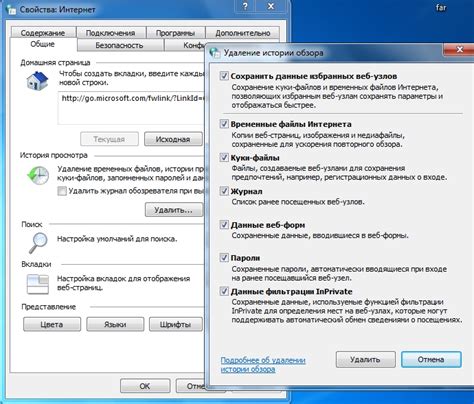This screenshot has width=474, height=404.
Task: Click the question mark help button
Action: tap(245, 6)
